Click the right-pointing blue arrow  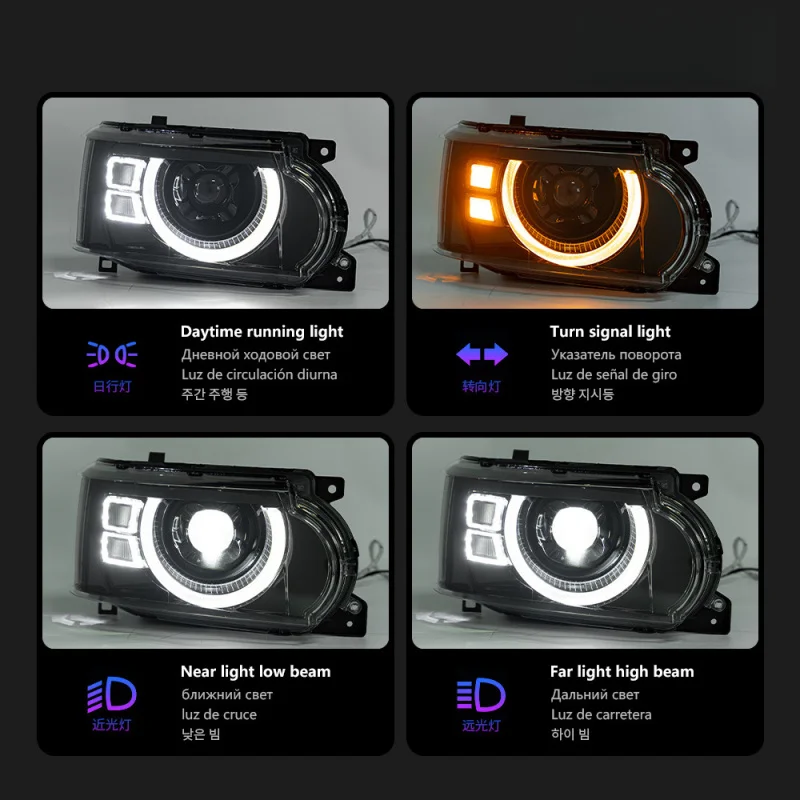[x=495, y=354]
